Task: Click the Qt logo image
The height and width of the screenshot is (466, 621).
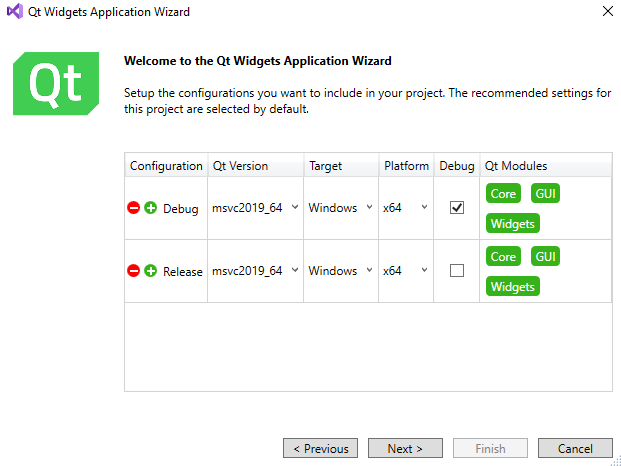Action: pos(56,84)
